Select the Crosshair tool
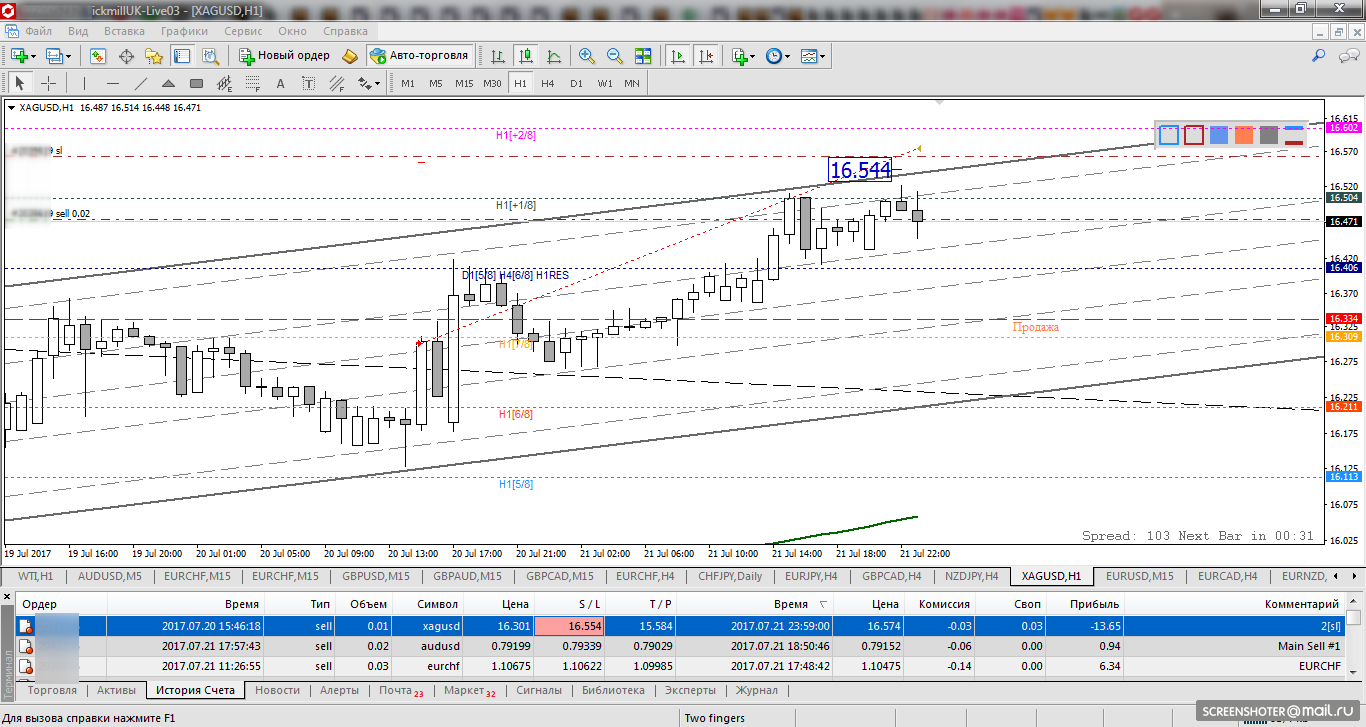Screen dimensions: 1366x727 pos(48,83)
